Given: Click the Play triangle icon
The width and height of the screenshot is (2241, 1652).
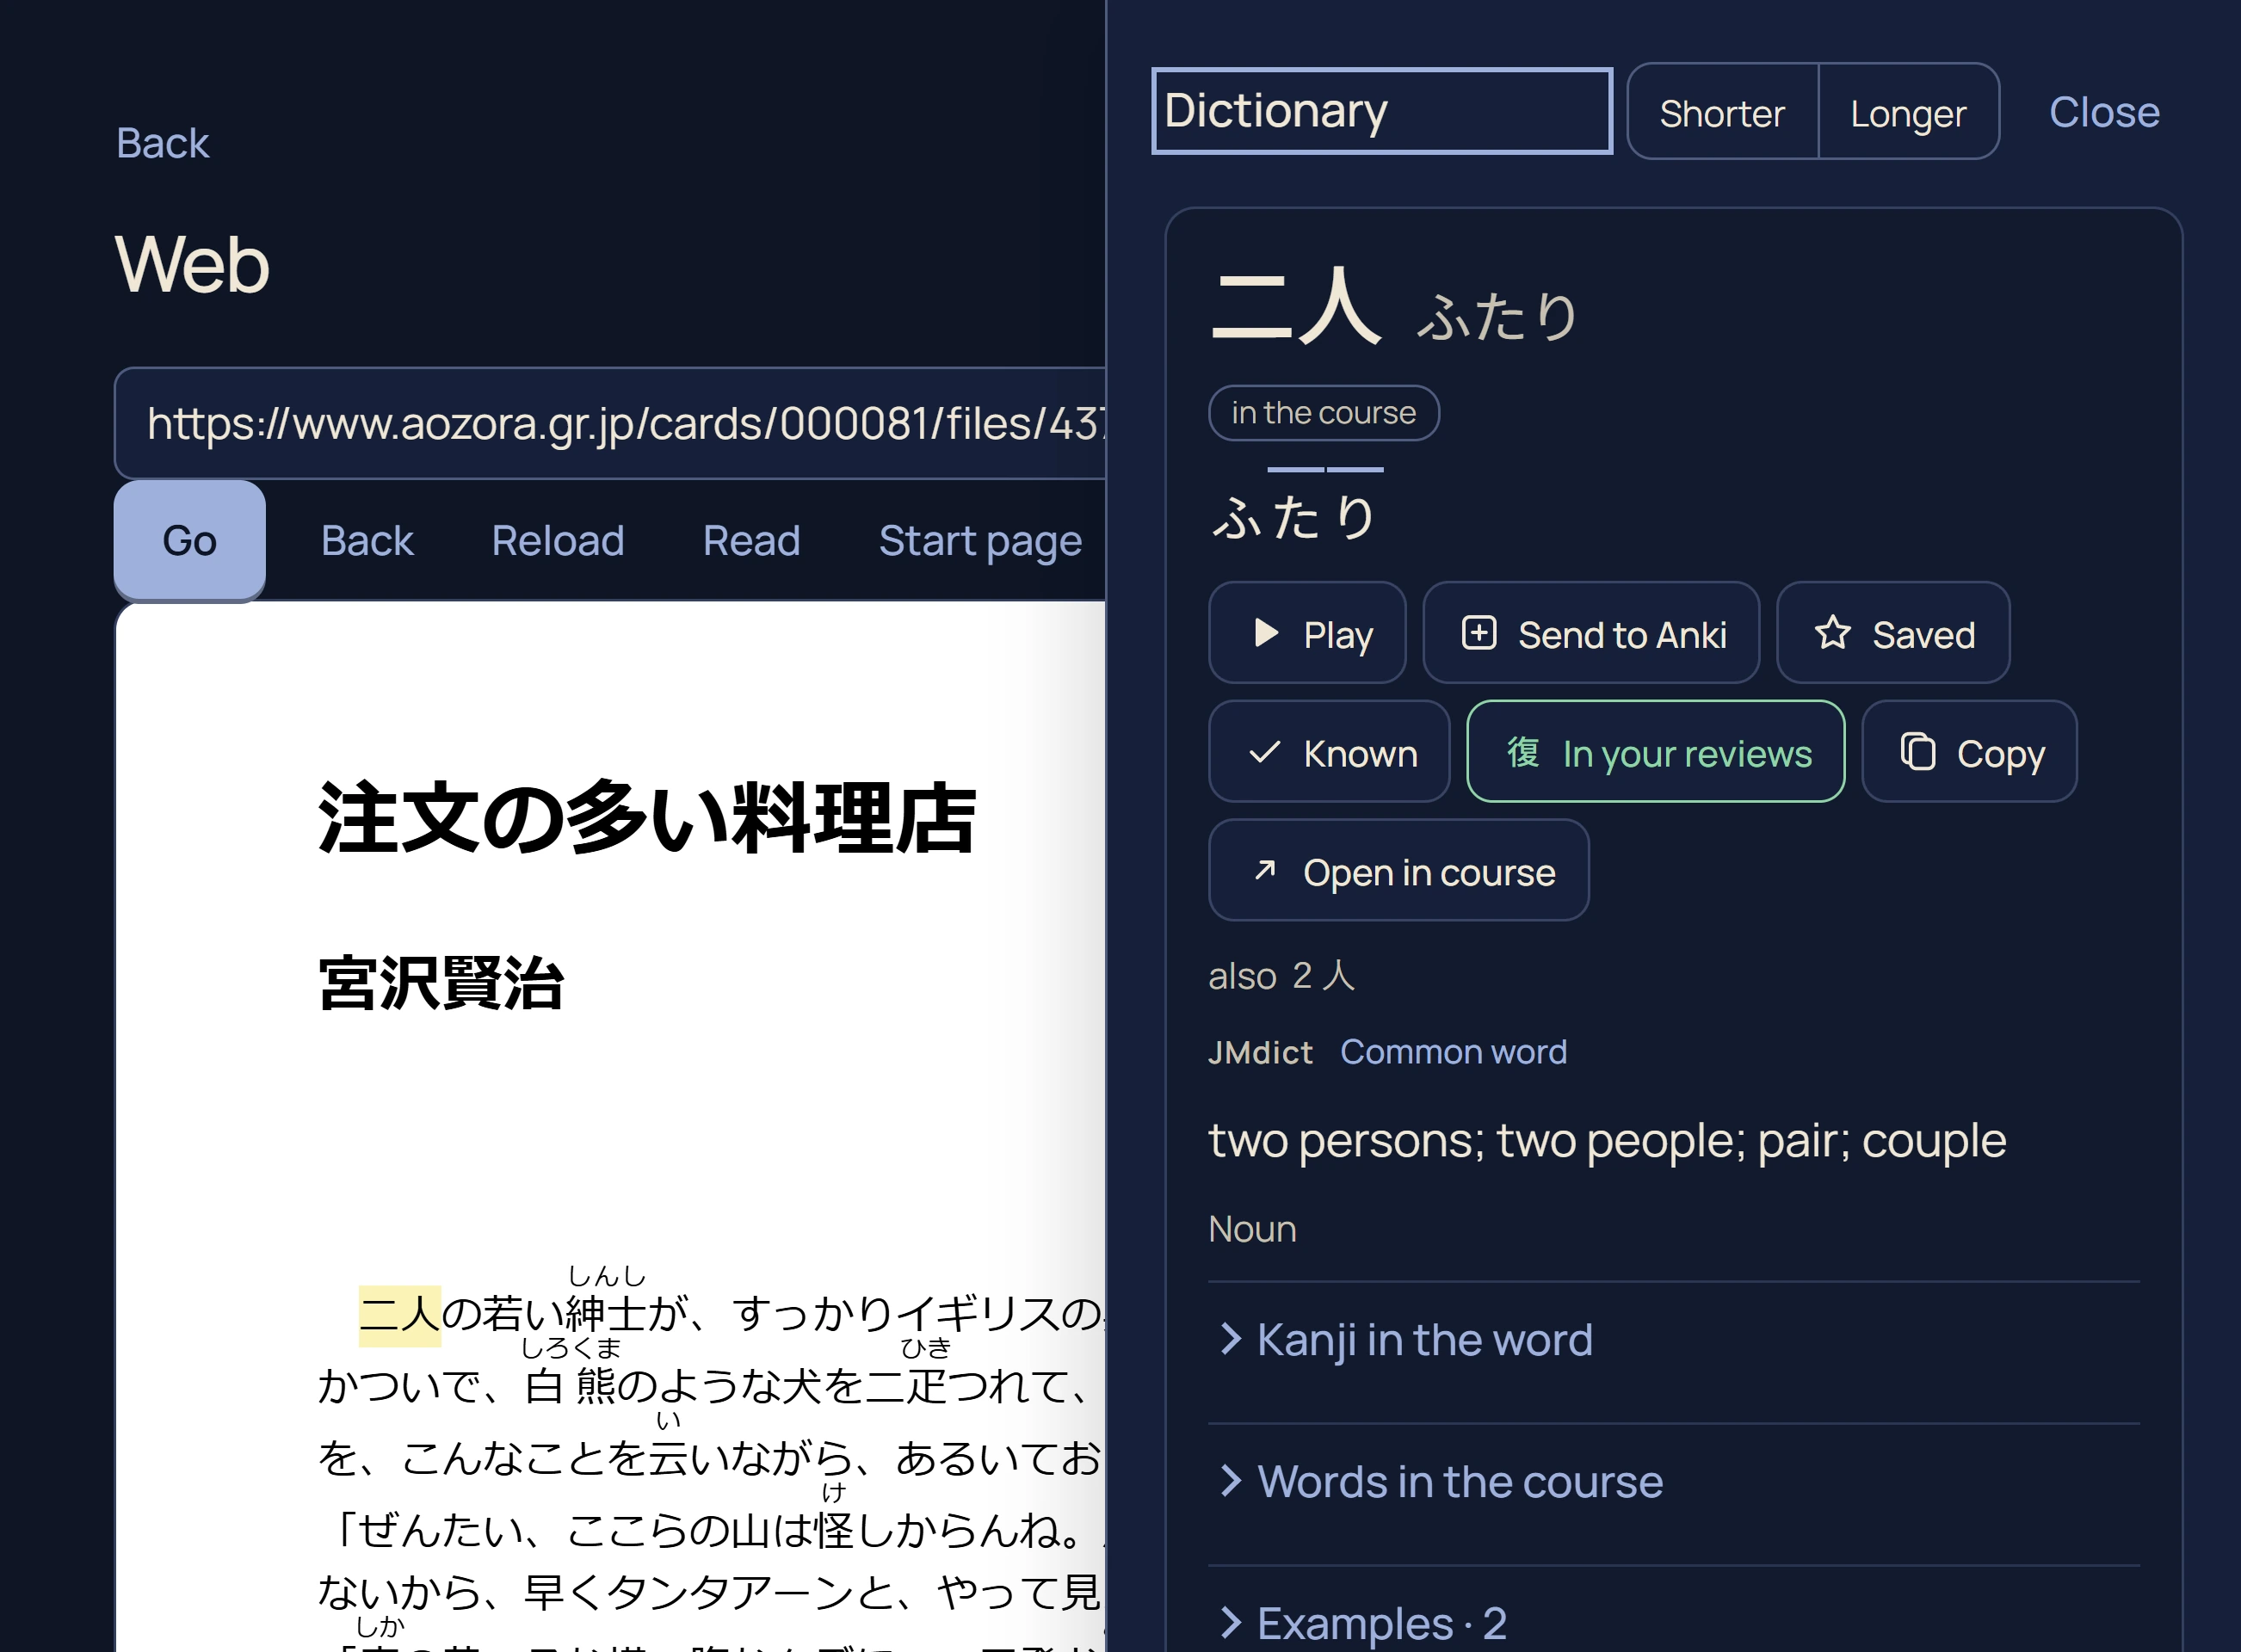Looking at the screenshot, I should tap(1266, 633).
